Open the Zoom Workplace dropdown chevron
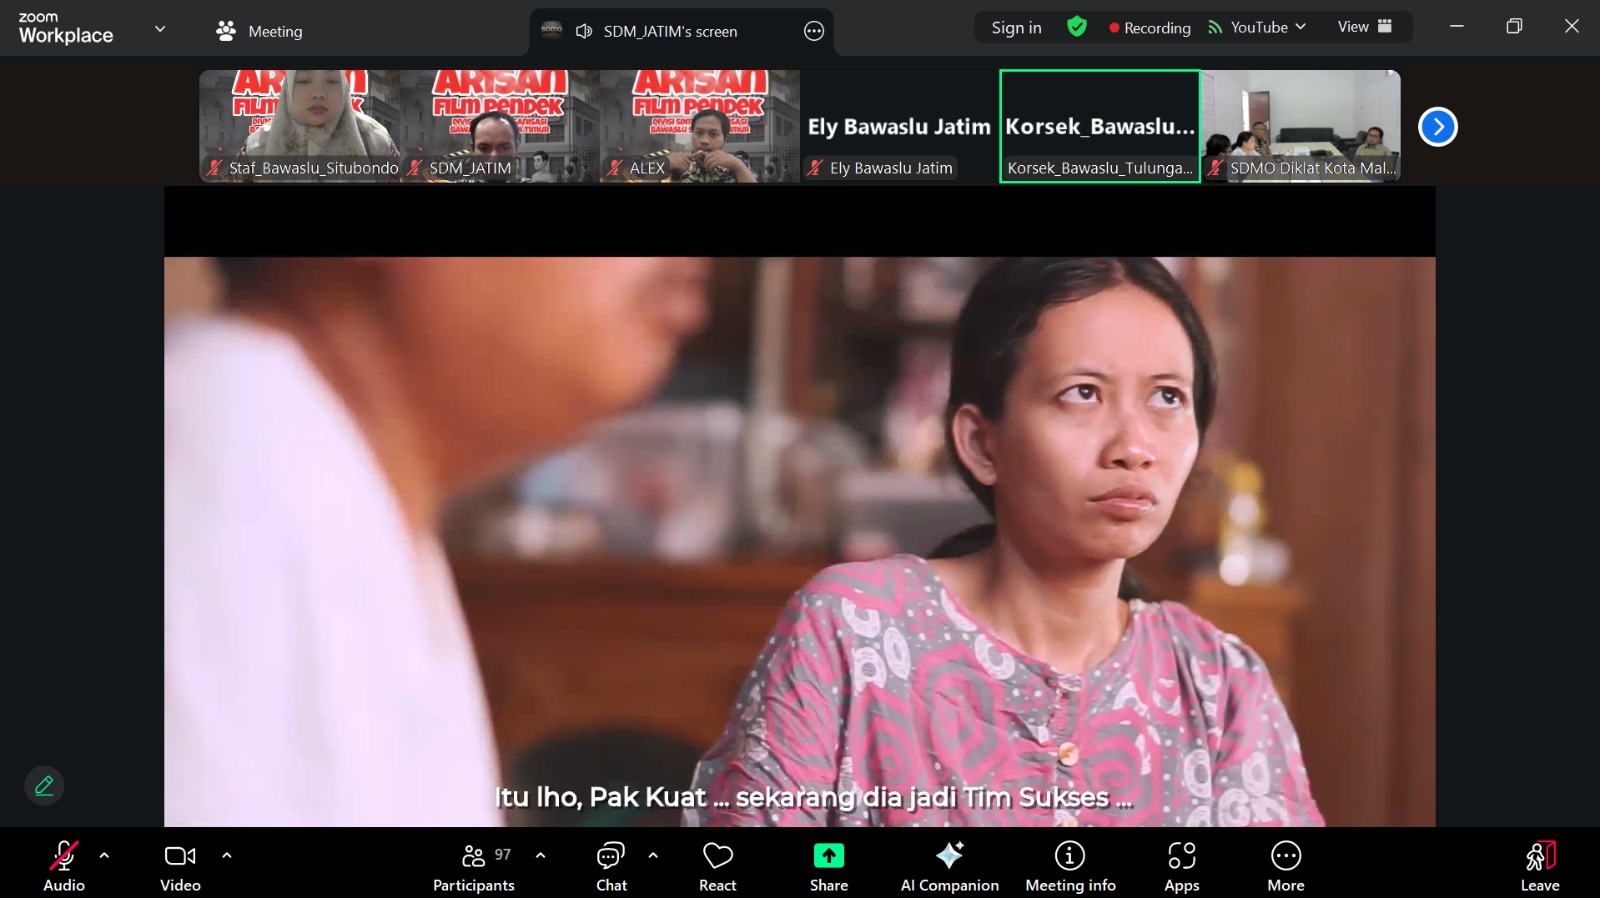The image size is (1600, 898). click(160, 29)
